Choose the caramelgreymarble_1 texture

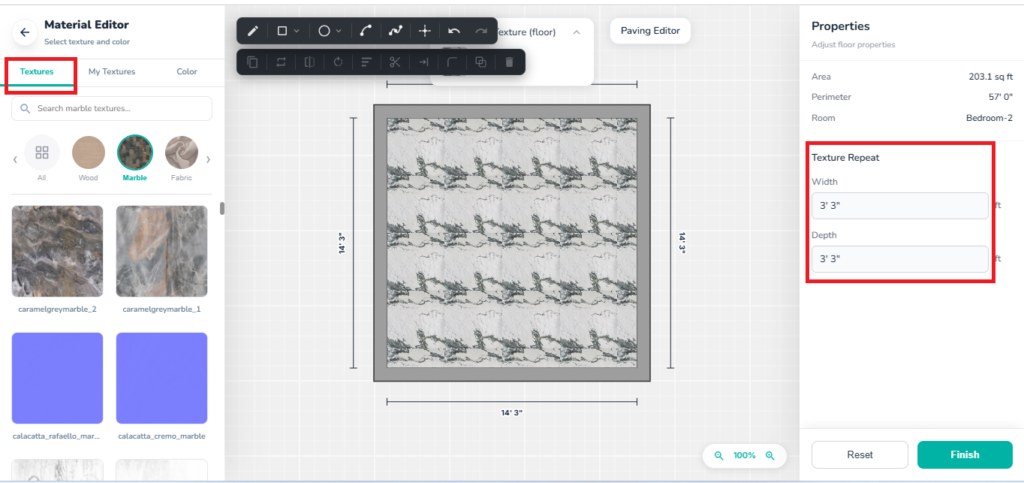[162, 251]
